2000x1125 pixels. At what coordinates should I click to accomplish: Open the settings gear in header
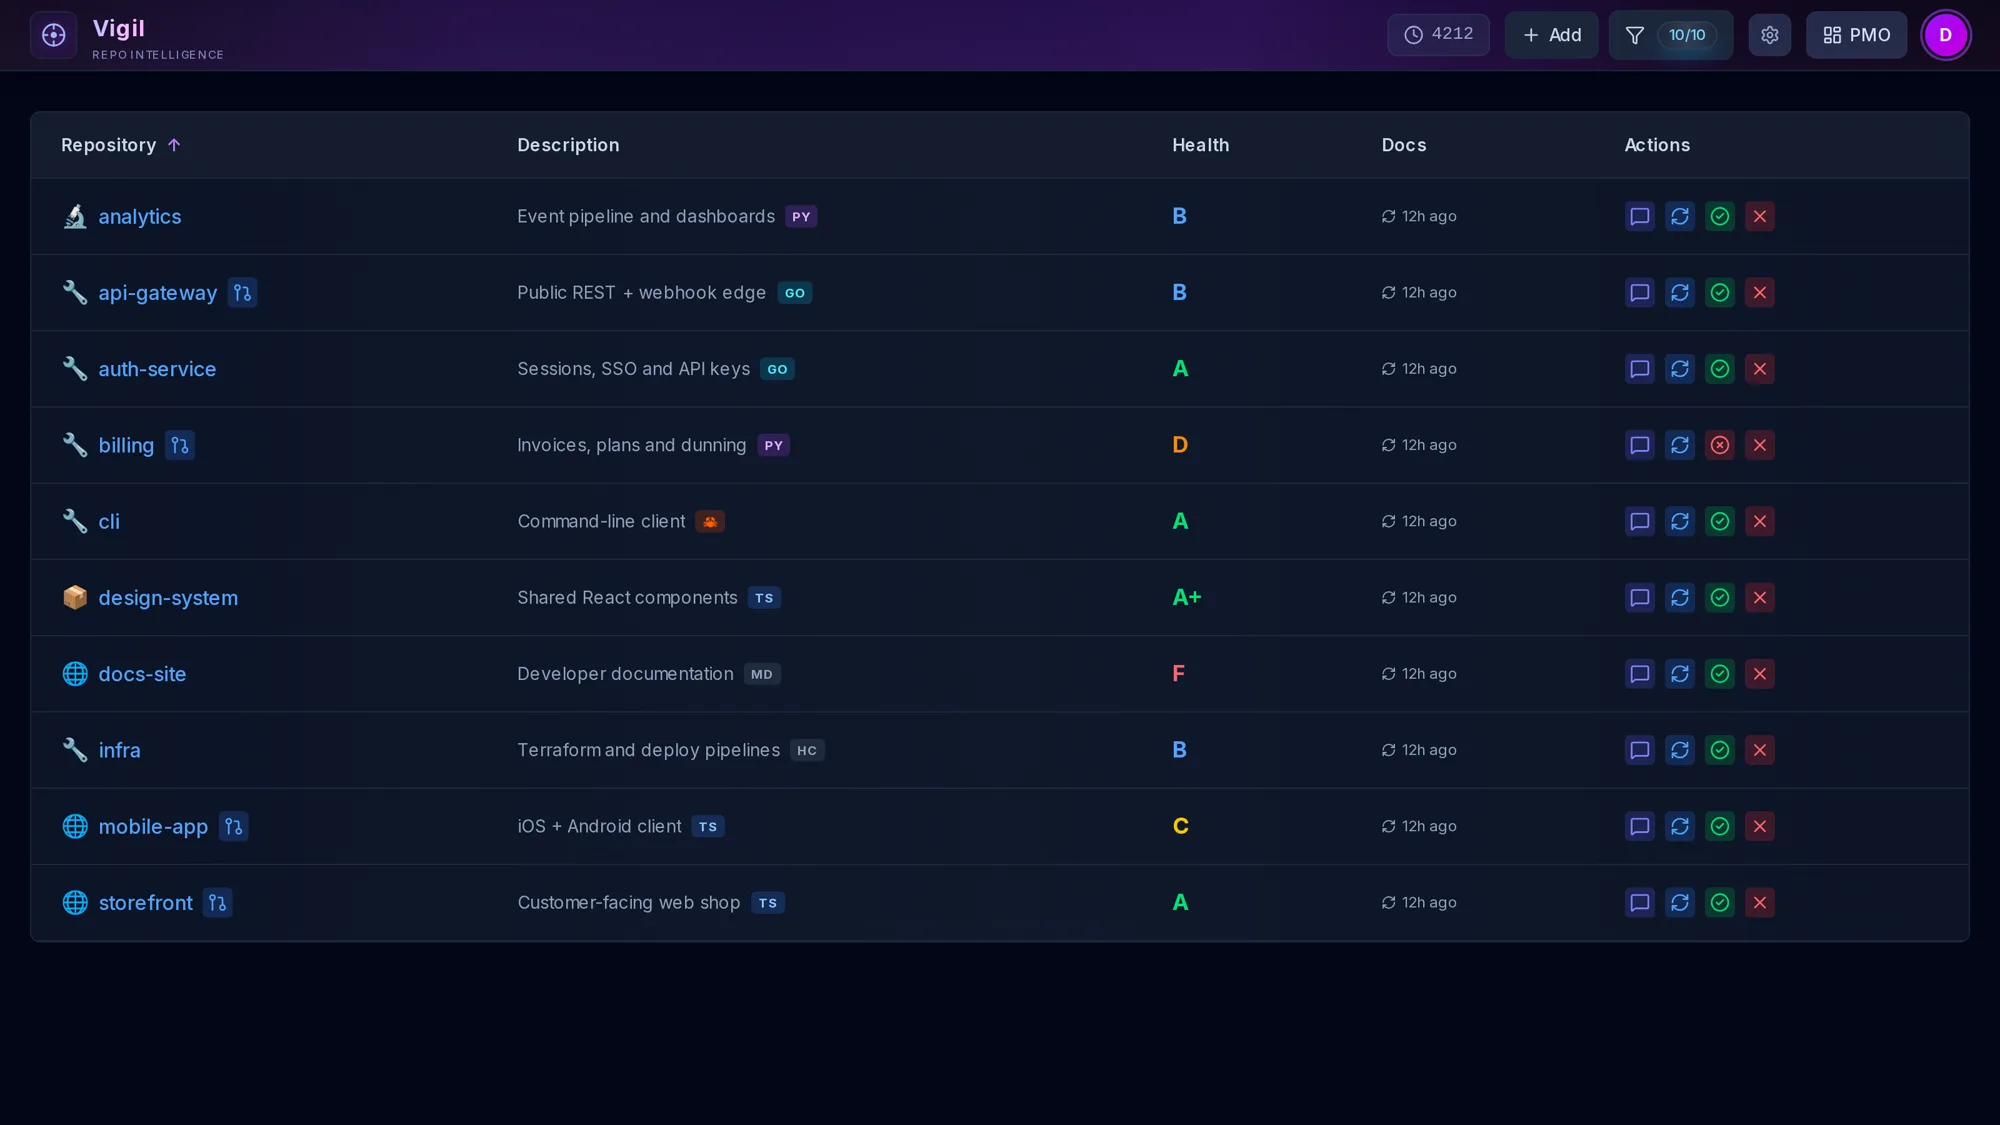(1770, 35)
